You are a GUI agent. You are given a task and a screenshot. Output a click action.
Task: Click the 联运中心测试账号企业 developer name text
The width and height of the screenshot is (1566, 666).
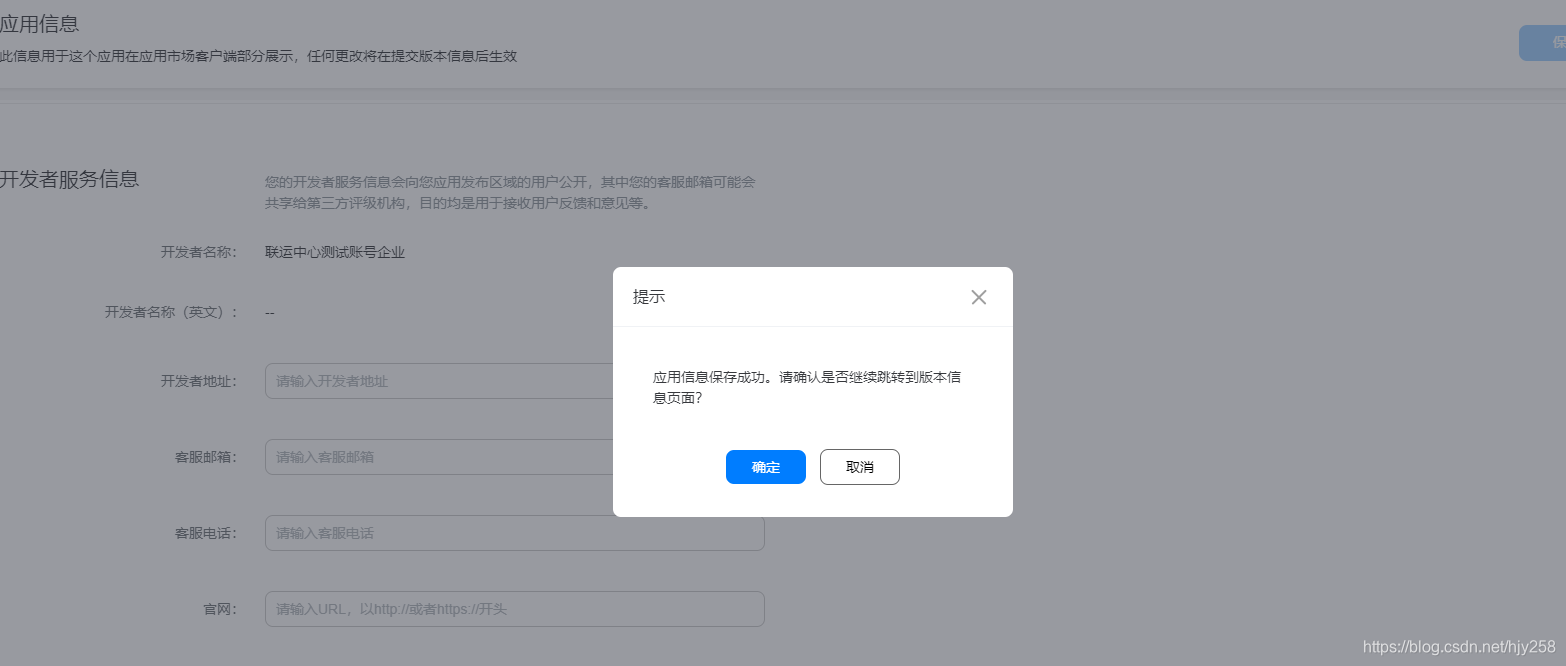tap(335, 252)
